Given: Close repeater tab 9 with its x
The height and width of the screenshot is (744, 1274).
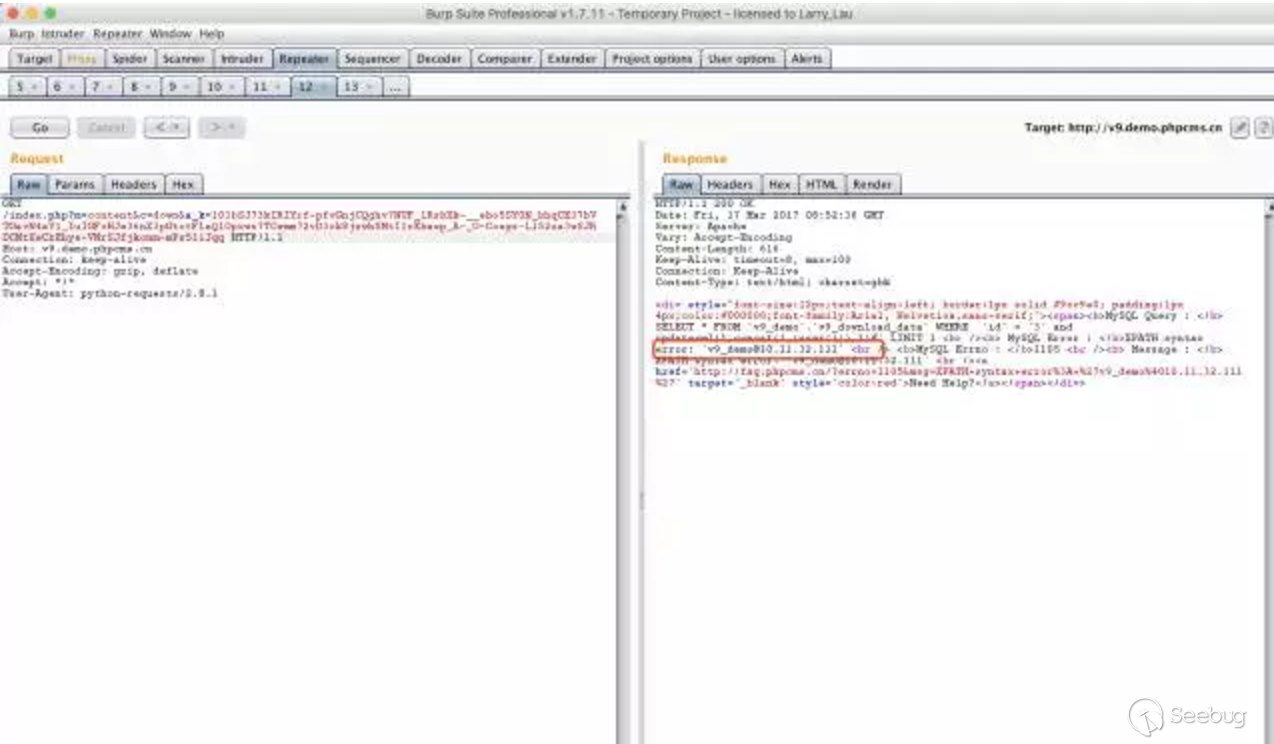Looking at the screenshot, I should pos(187,87).
